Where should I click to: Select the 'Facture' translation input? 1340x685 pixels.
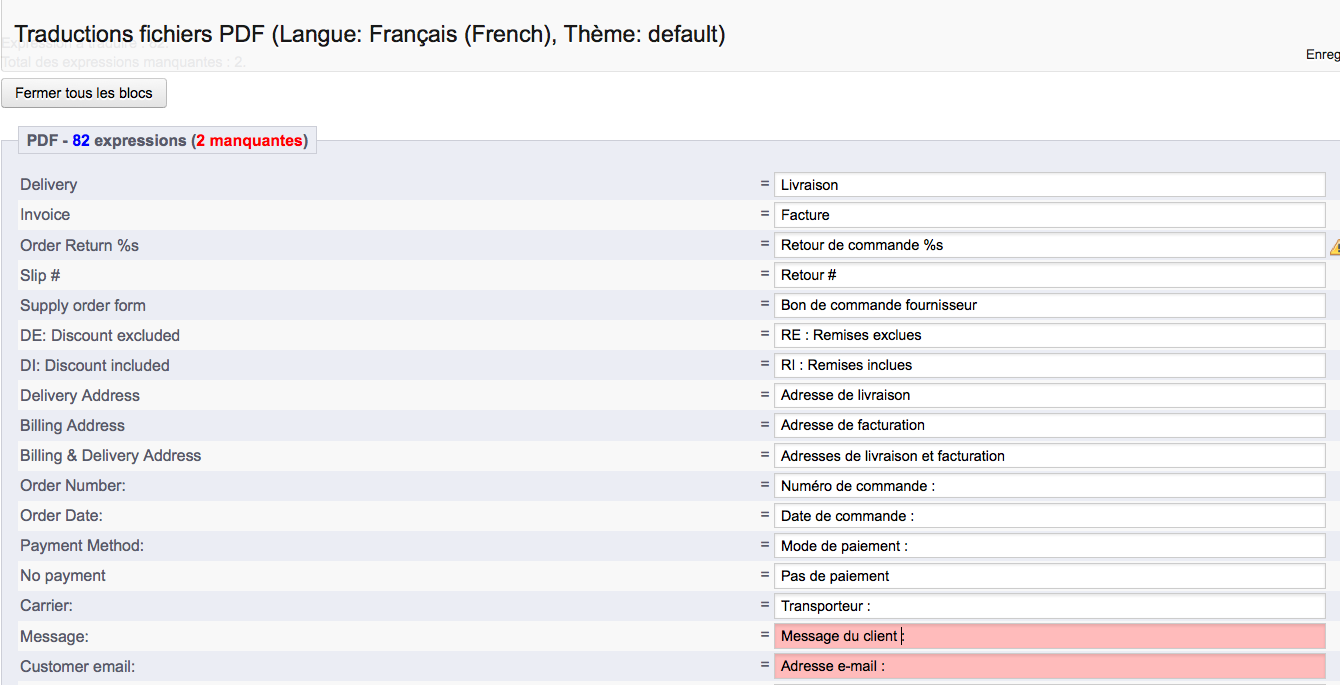coord(1049,215)
